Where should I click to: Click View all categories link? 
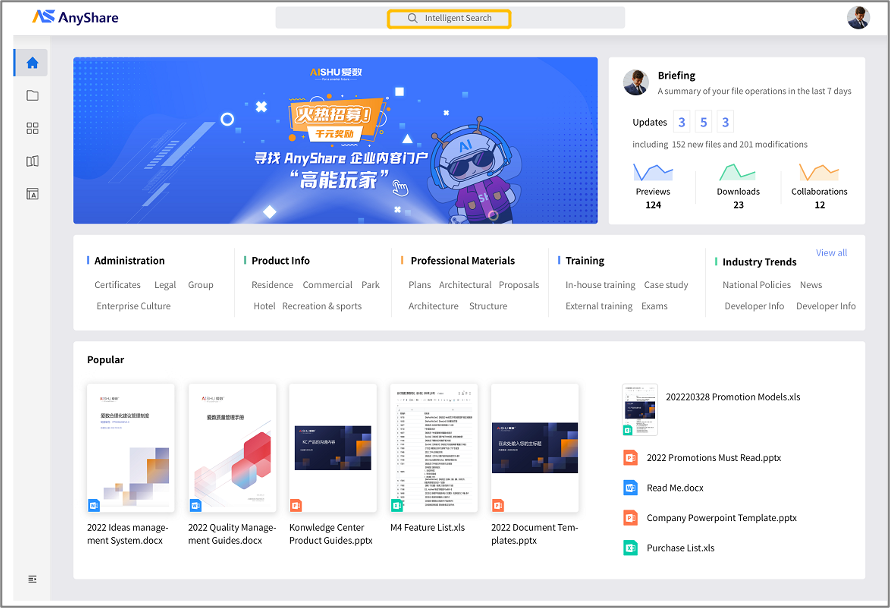pos(831,253)
